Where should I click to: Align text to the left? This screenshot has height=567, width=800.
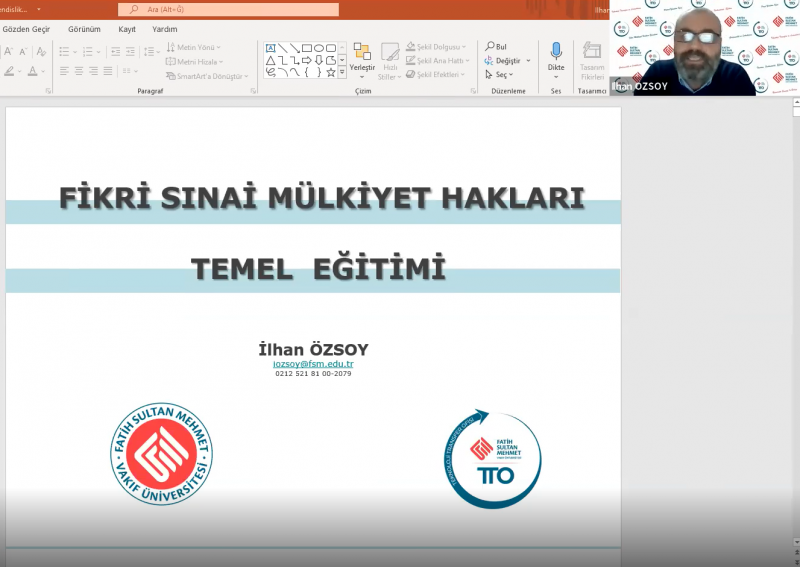point(64,71)
